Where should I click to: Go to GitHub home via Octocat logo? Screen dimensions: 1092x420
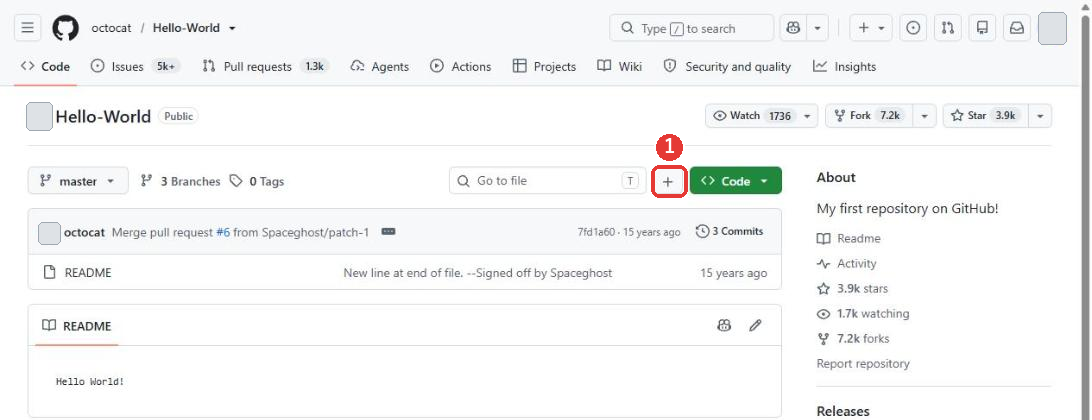[65, 29]
